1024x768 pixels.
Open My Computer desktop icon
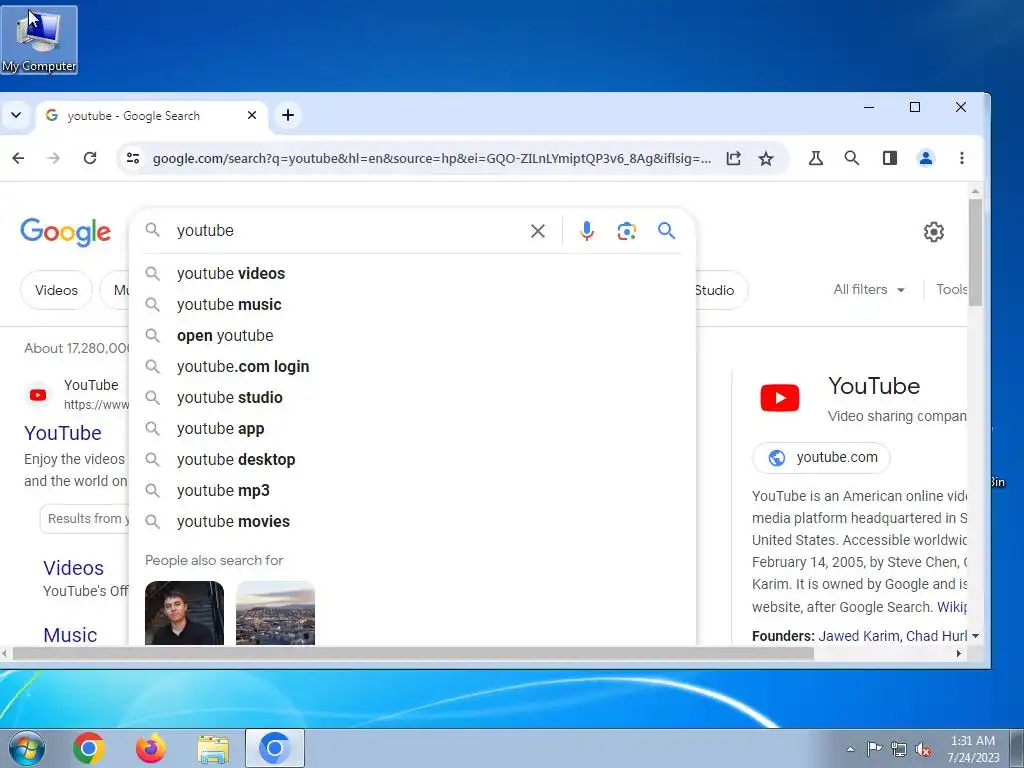tap(39, 40)
